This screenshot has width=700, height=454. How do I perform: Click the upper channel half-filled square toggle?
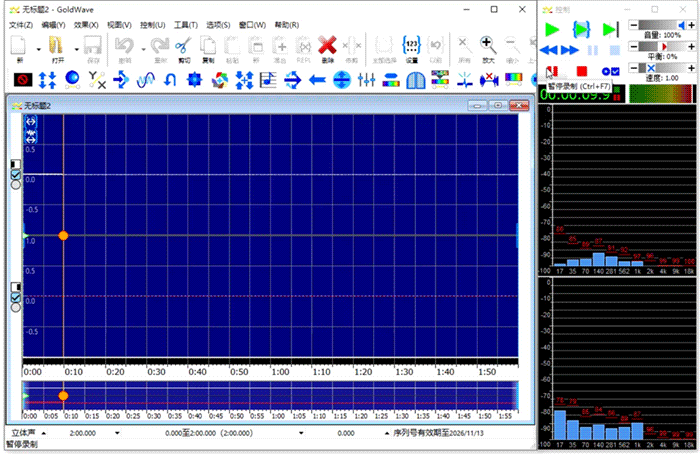(16, 165)
